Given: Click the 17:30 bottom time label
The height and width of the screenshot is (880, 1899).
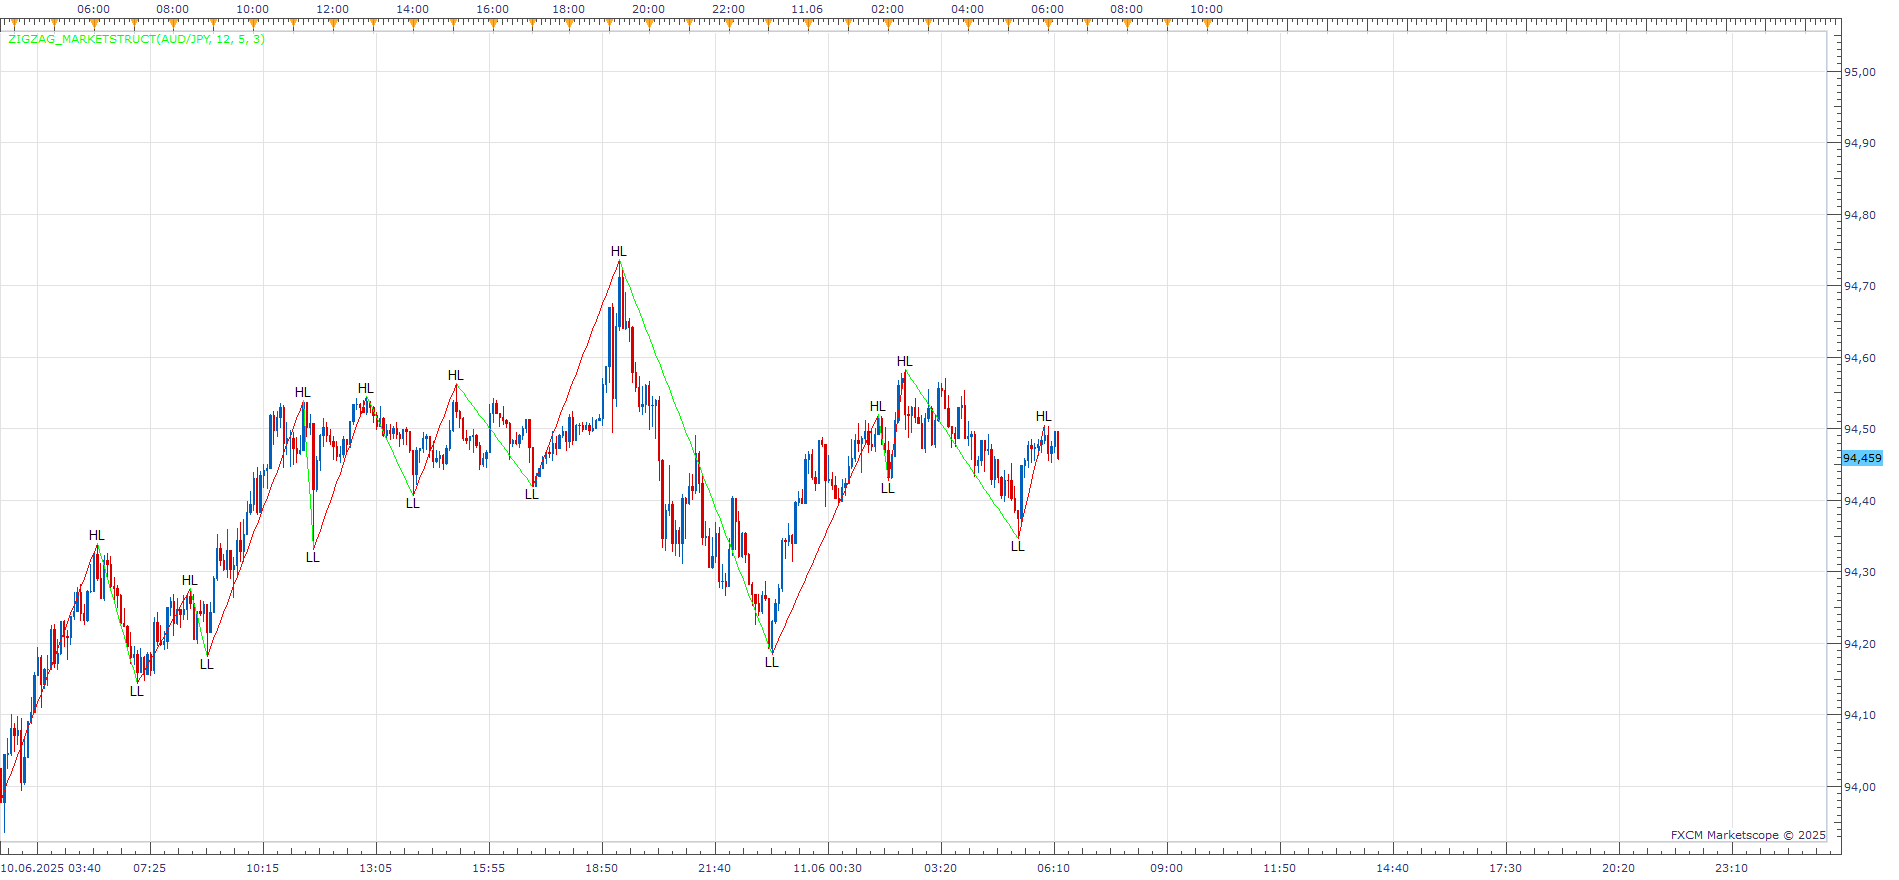Looking at the screenshot, I should (1506, 868).
